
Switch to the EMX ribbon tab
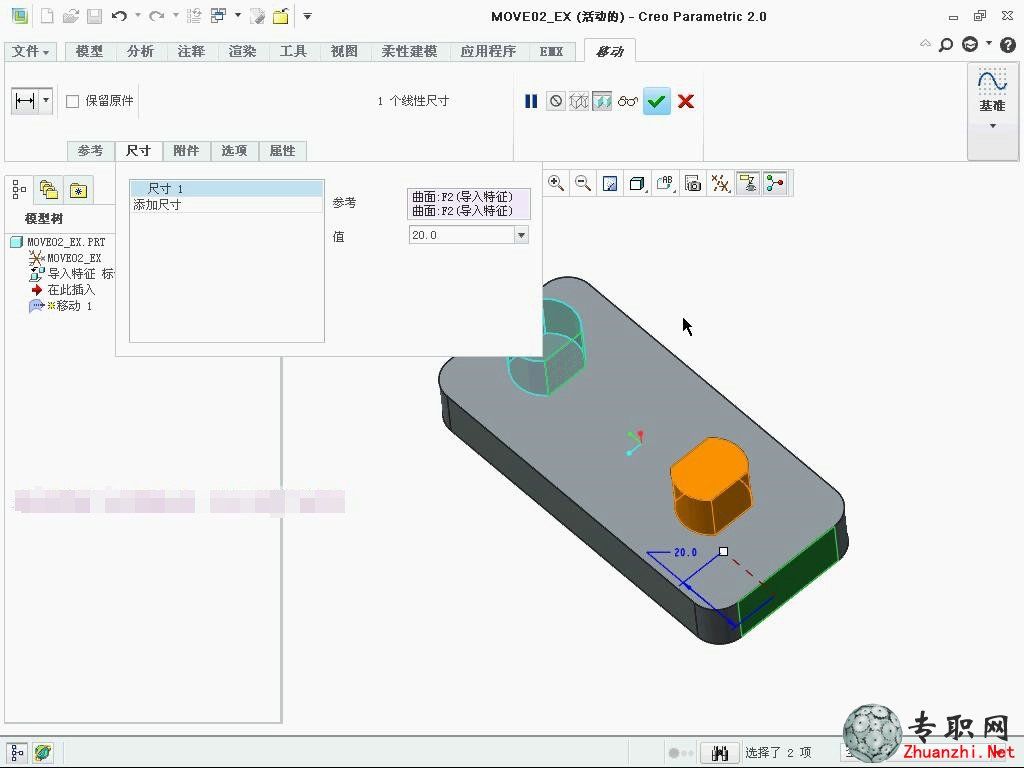(552, 51)
